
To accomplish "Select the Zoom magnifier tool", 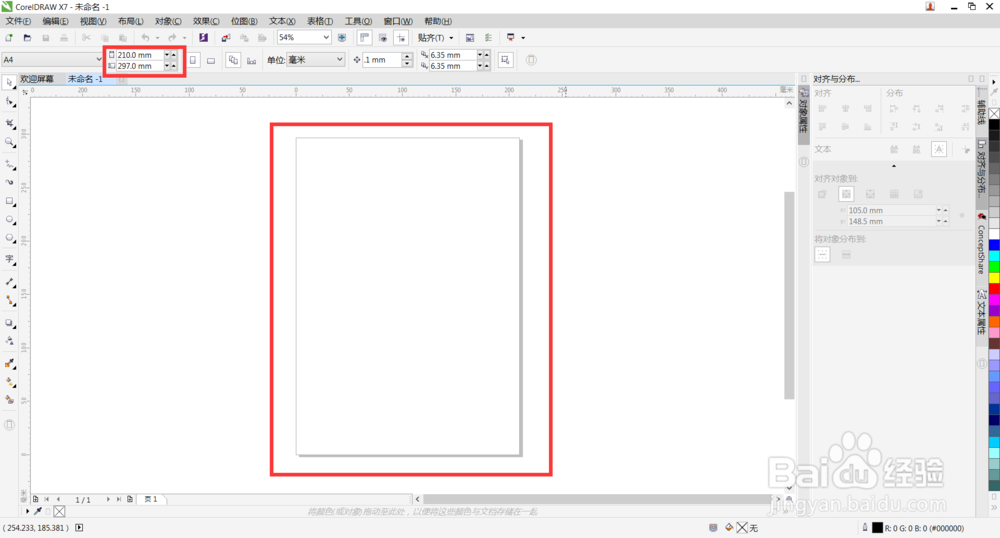I will click(x=10, y=143).
